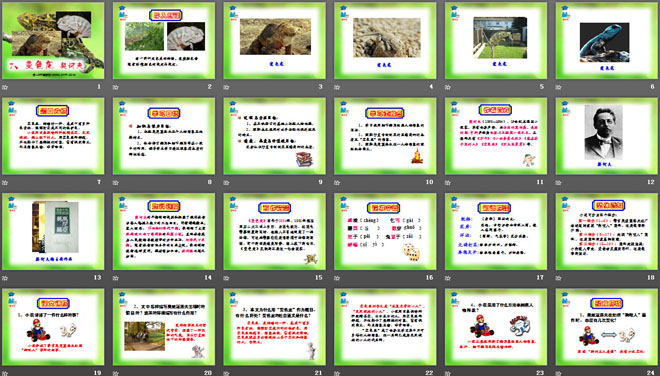The height and width of the screenshot is (376, 660).
Task: Select slide 18 thumbnail with structure outline
Action: (x=607, y=231)
